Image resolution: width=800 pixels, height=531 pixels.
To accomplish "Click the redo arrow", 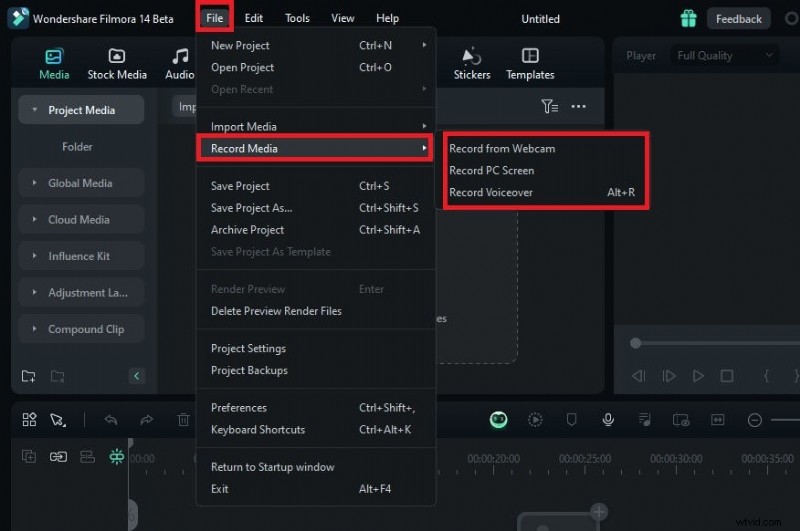I will [146, 420].
